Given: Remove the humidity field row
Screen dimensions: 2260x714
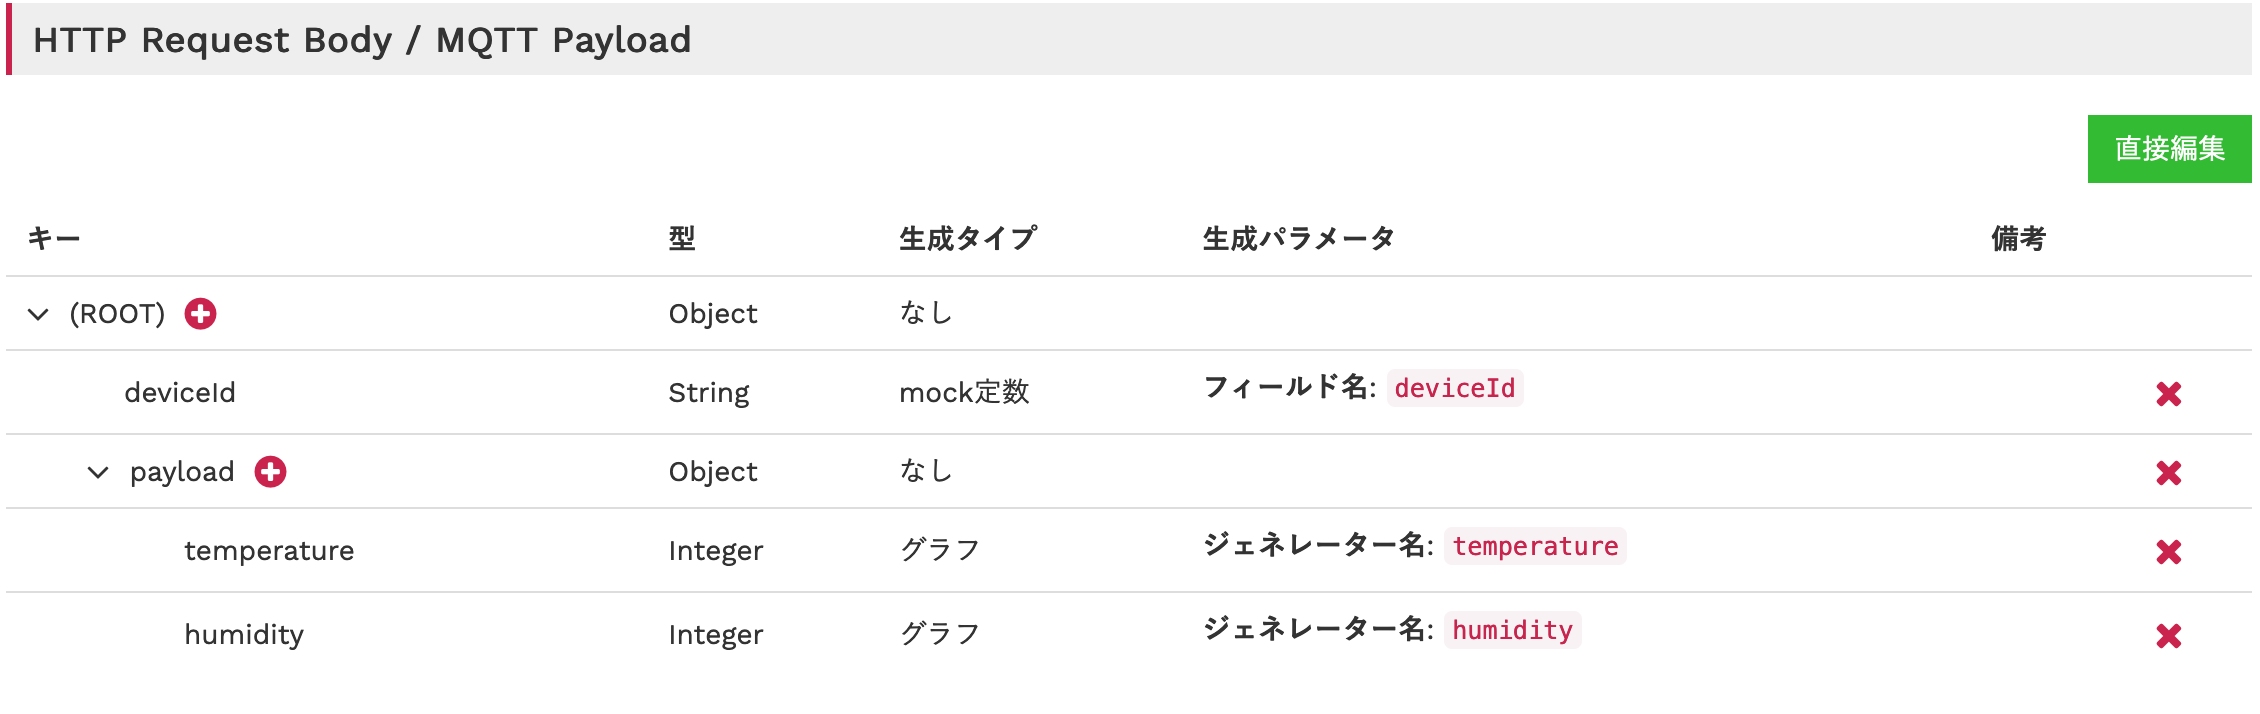Looking at the screenshot, I should point(2168,636).
